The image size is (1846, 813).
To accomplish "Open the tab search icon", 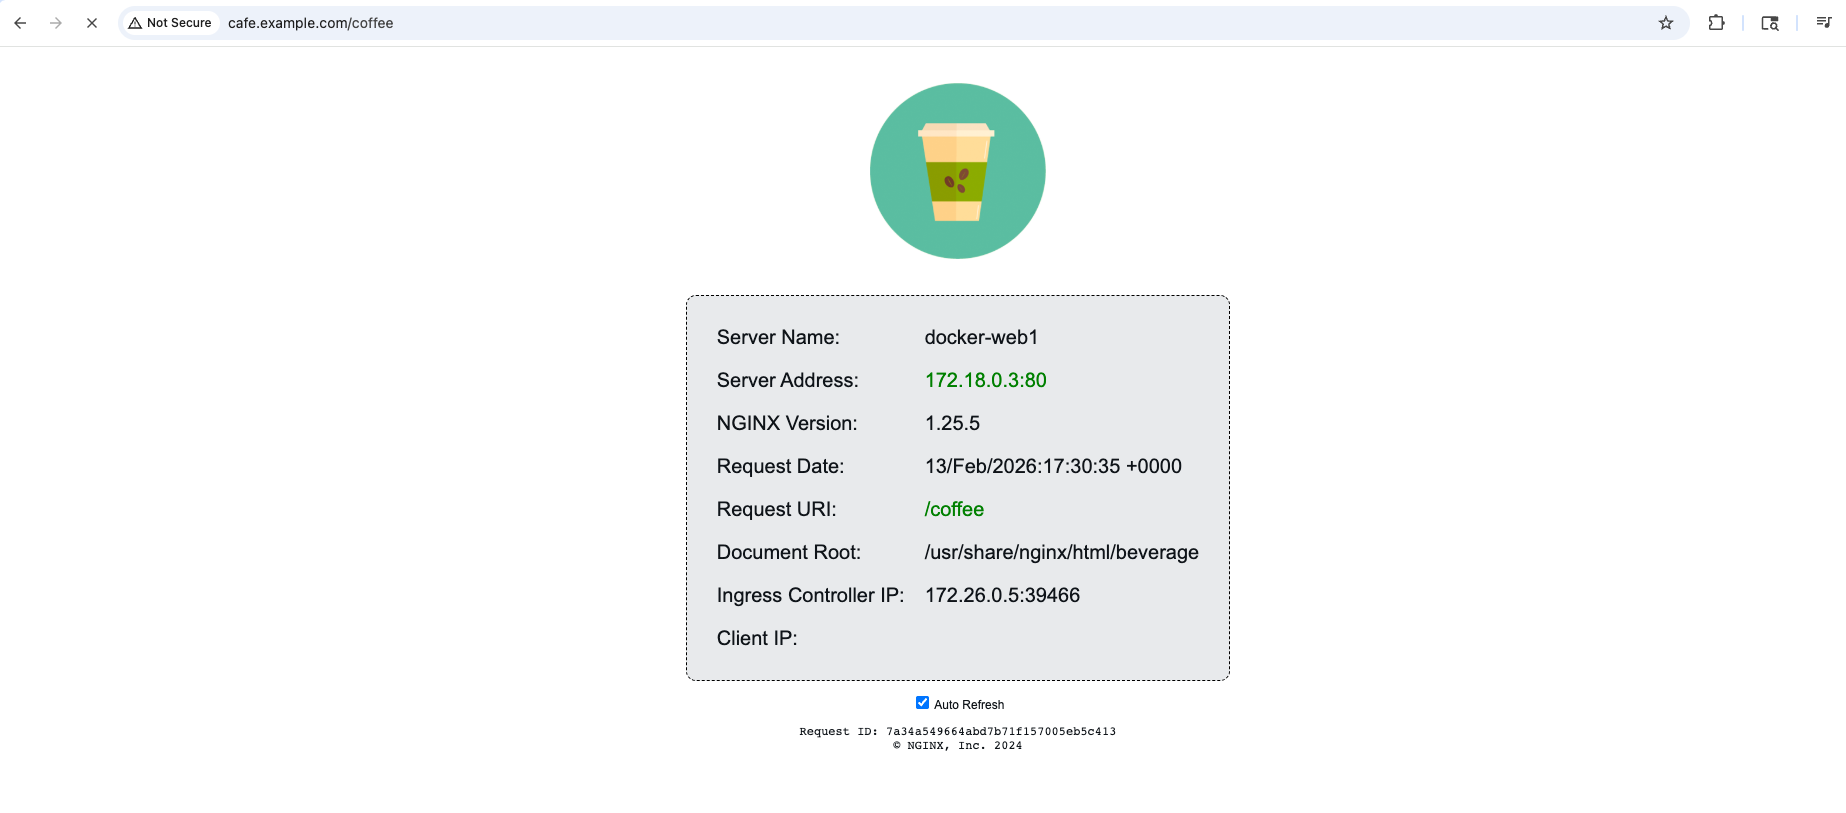I will point(1770,23).
